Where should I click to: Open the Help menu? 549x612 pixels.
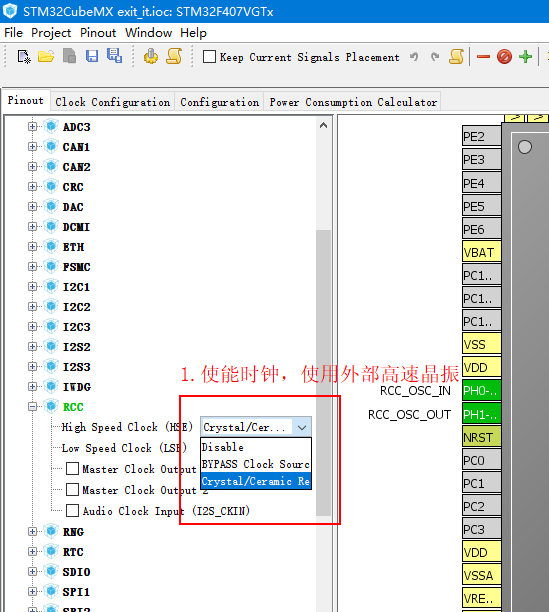194,33
